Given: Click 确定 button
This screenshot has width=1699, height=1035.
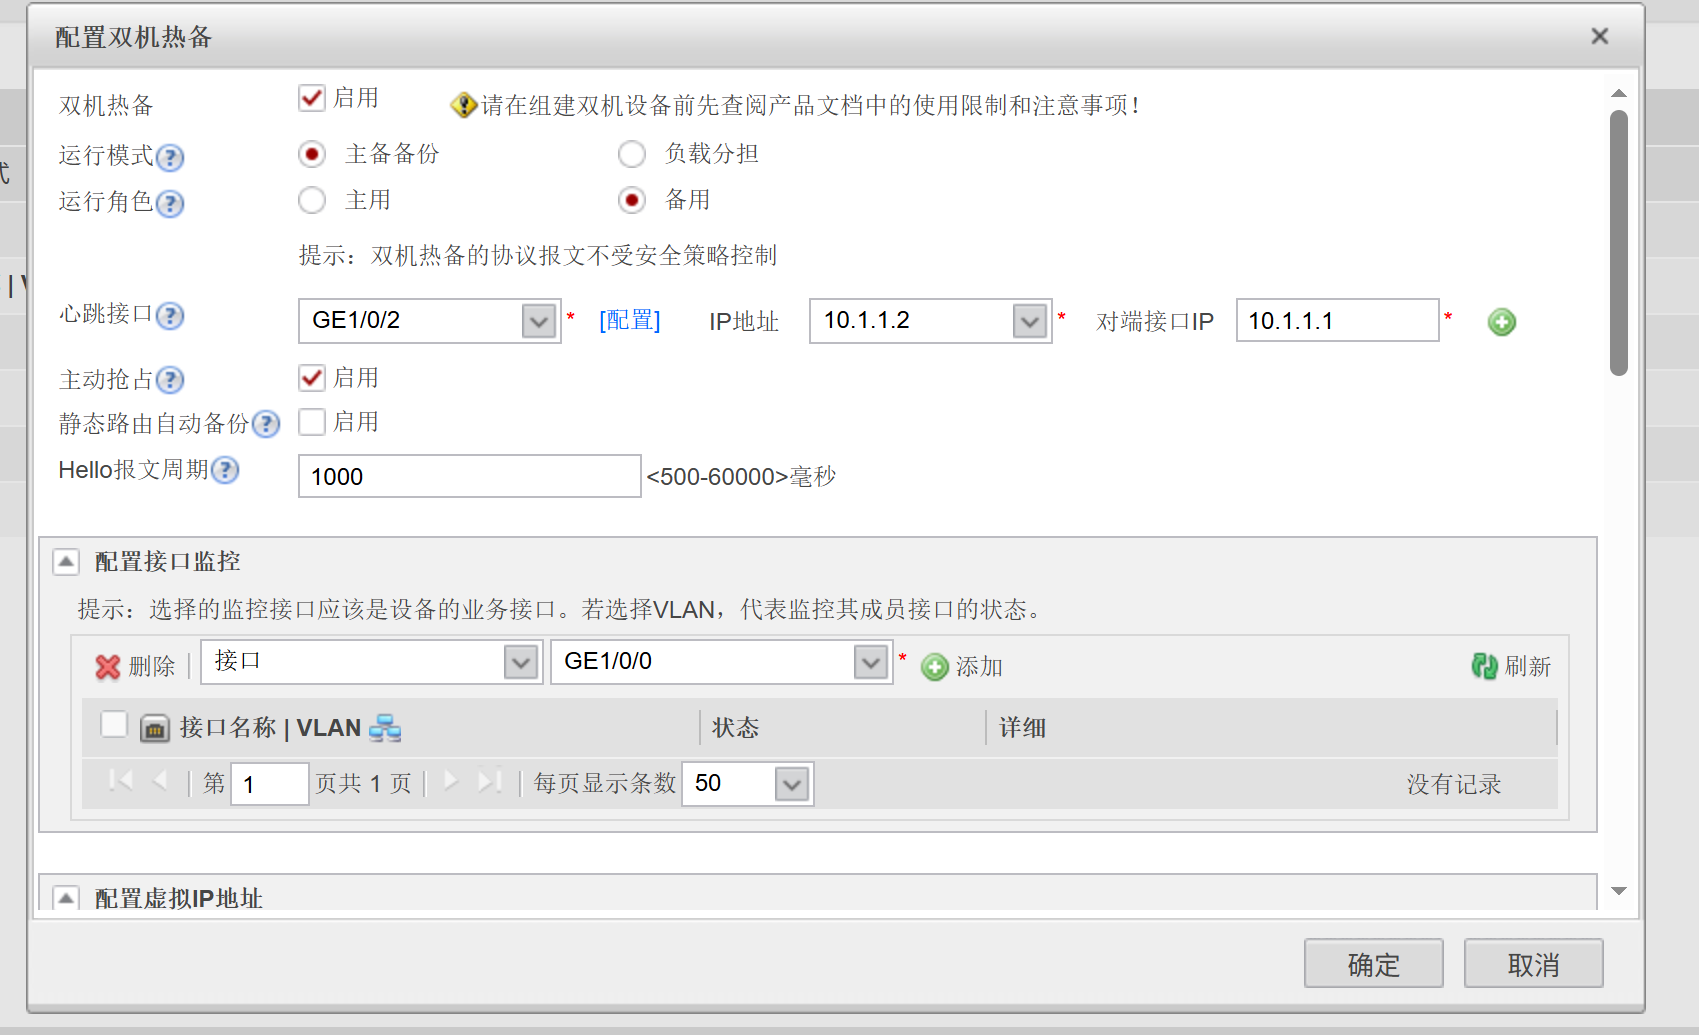Looking at the screenshot, I should tap(1373, 964).
